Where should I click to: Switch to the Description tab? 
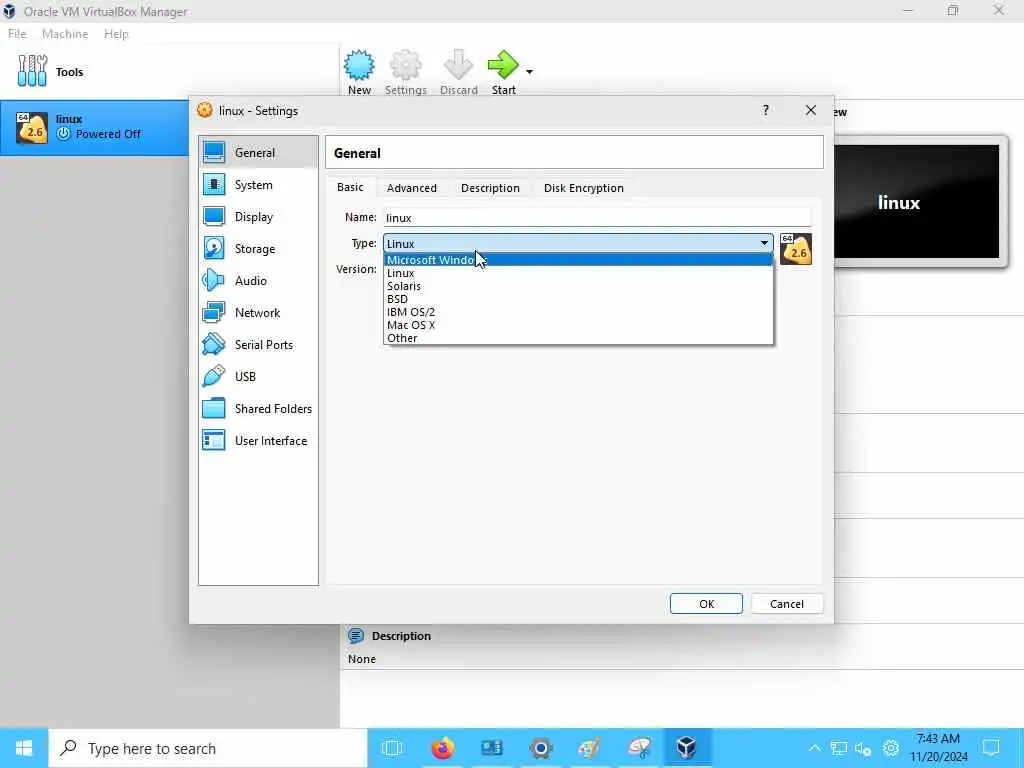point(490,188)
